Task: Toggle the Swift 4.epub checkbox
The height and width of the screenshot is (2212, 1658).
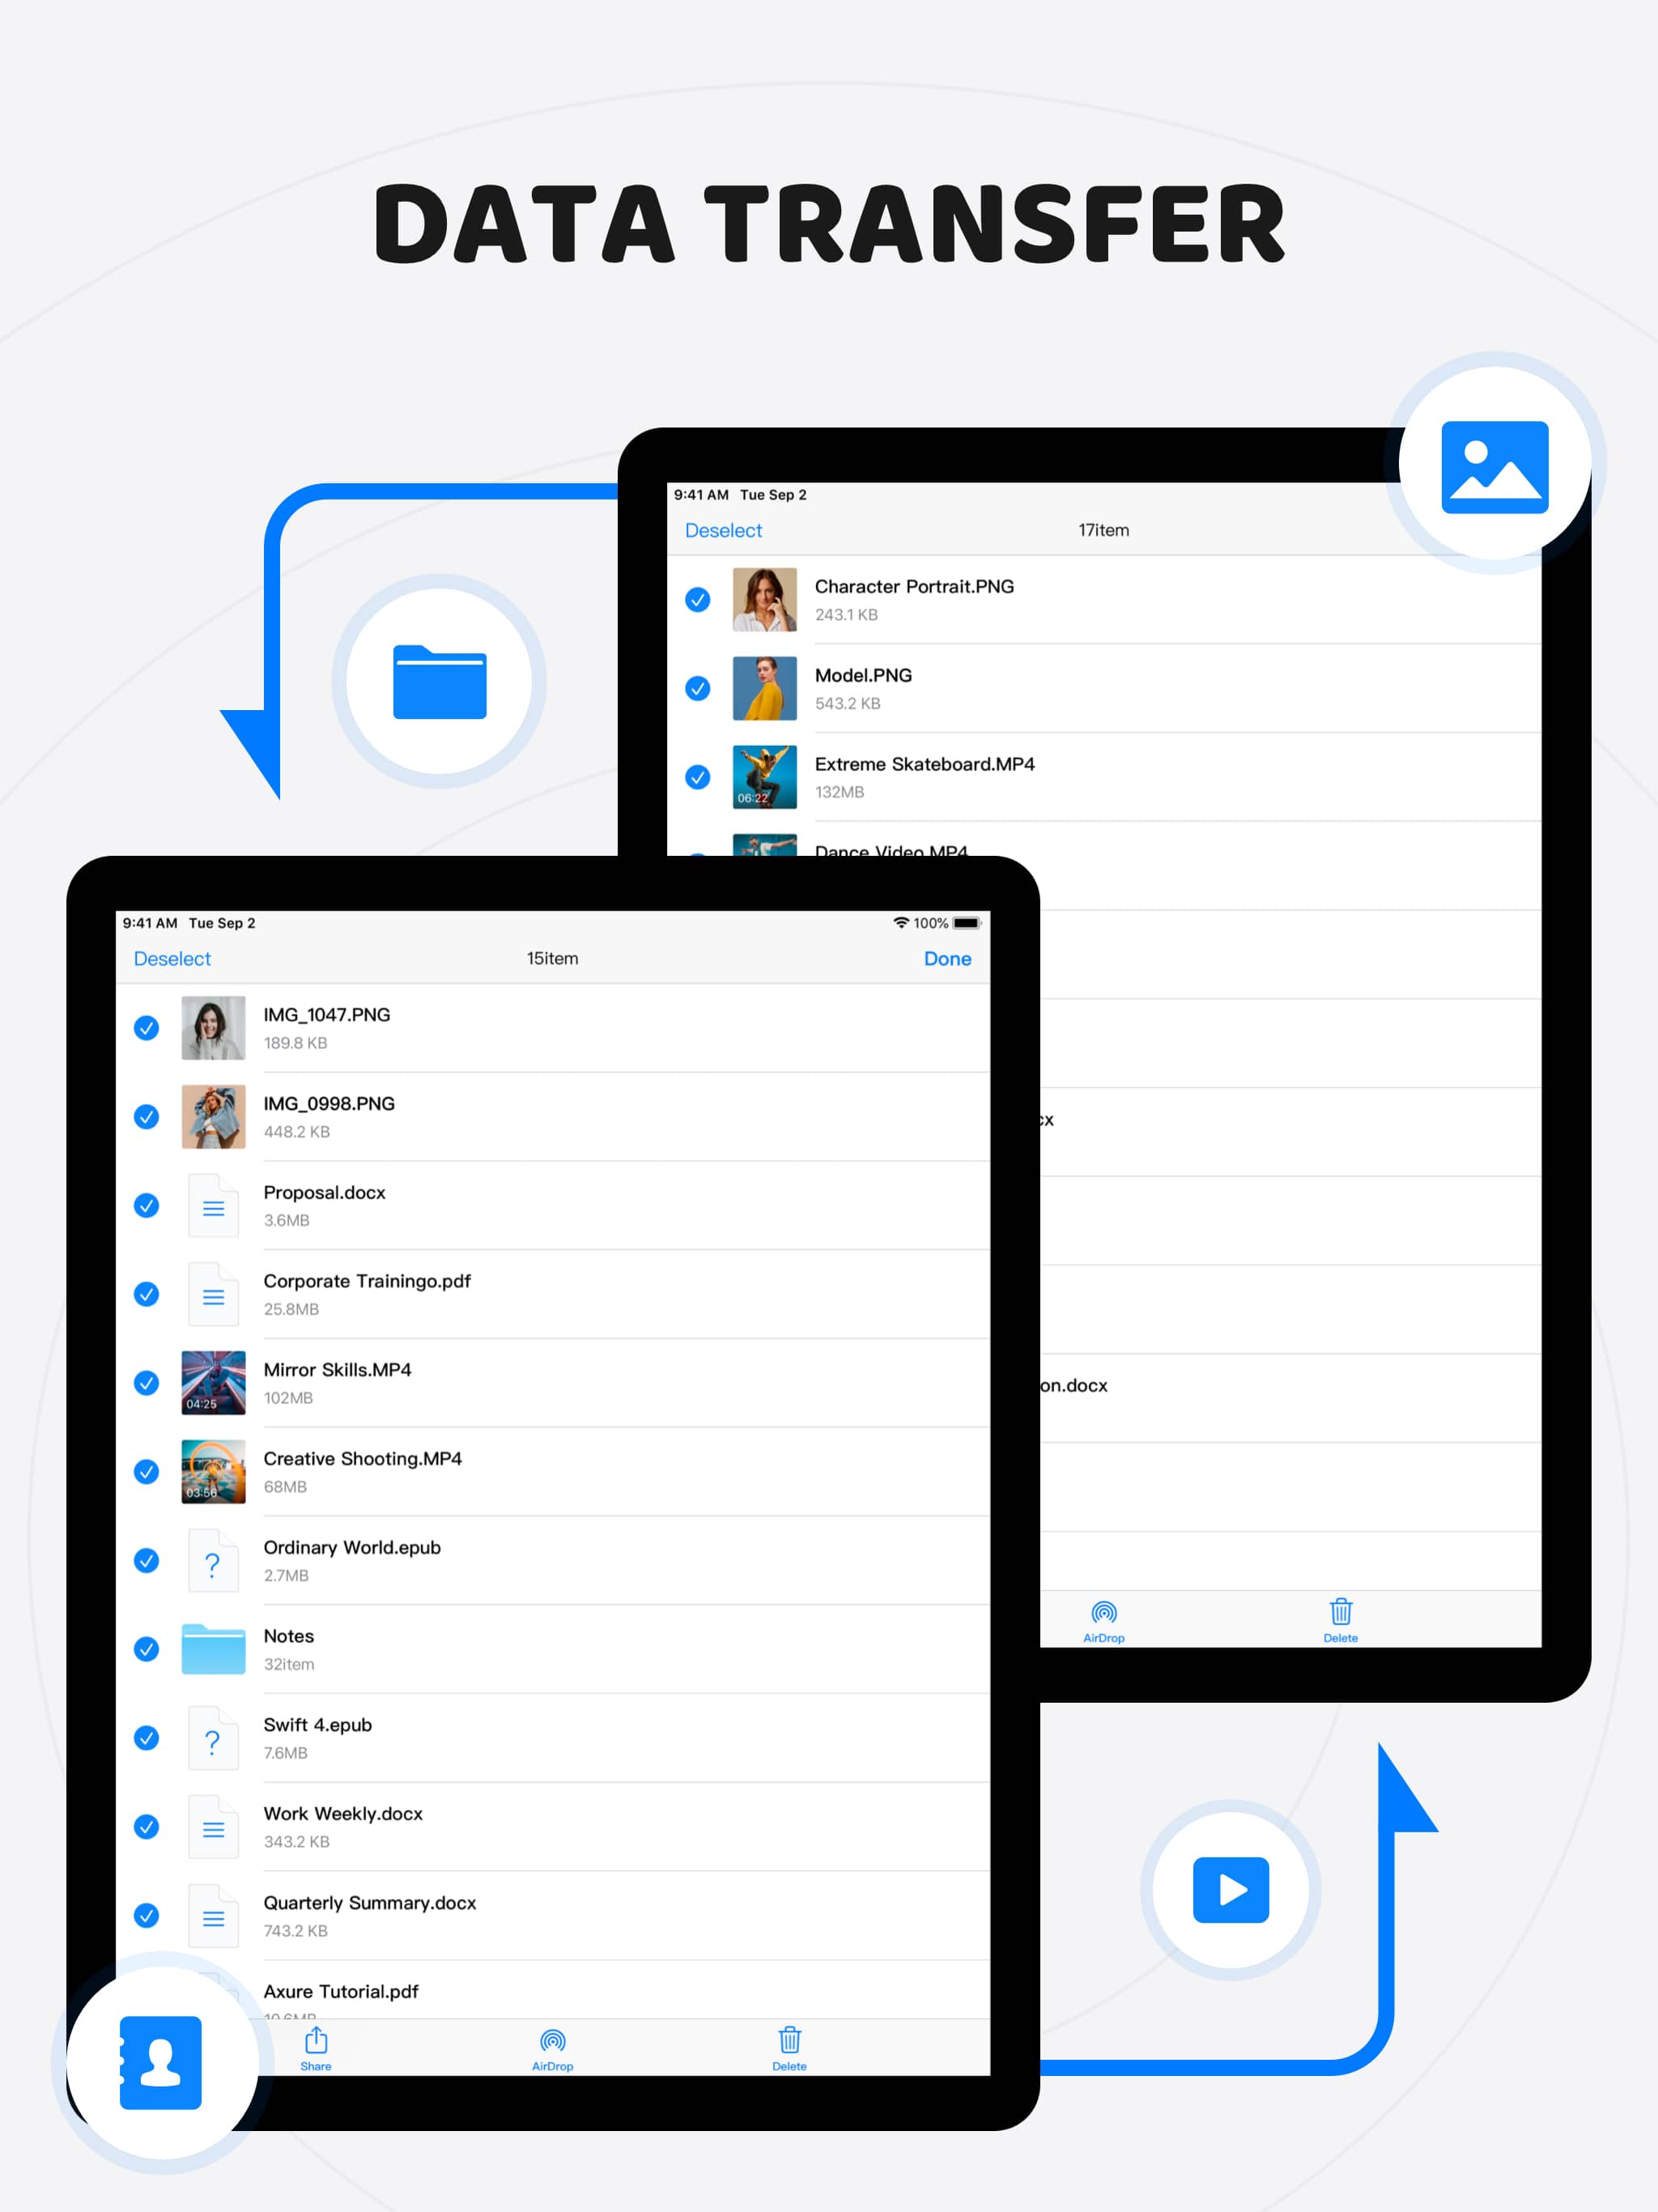Action: pos(147,1737)
